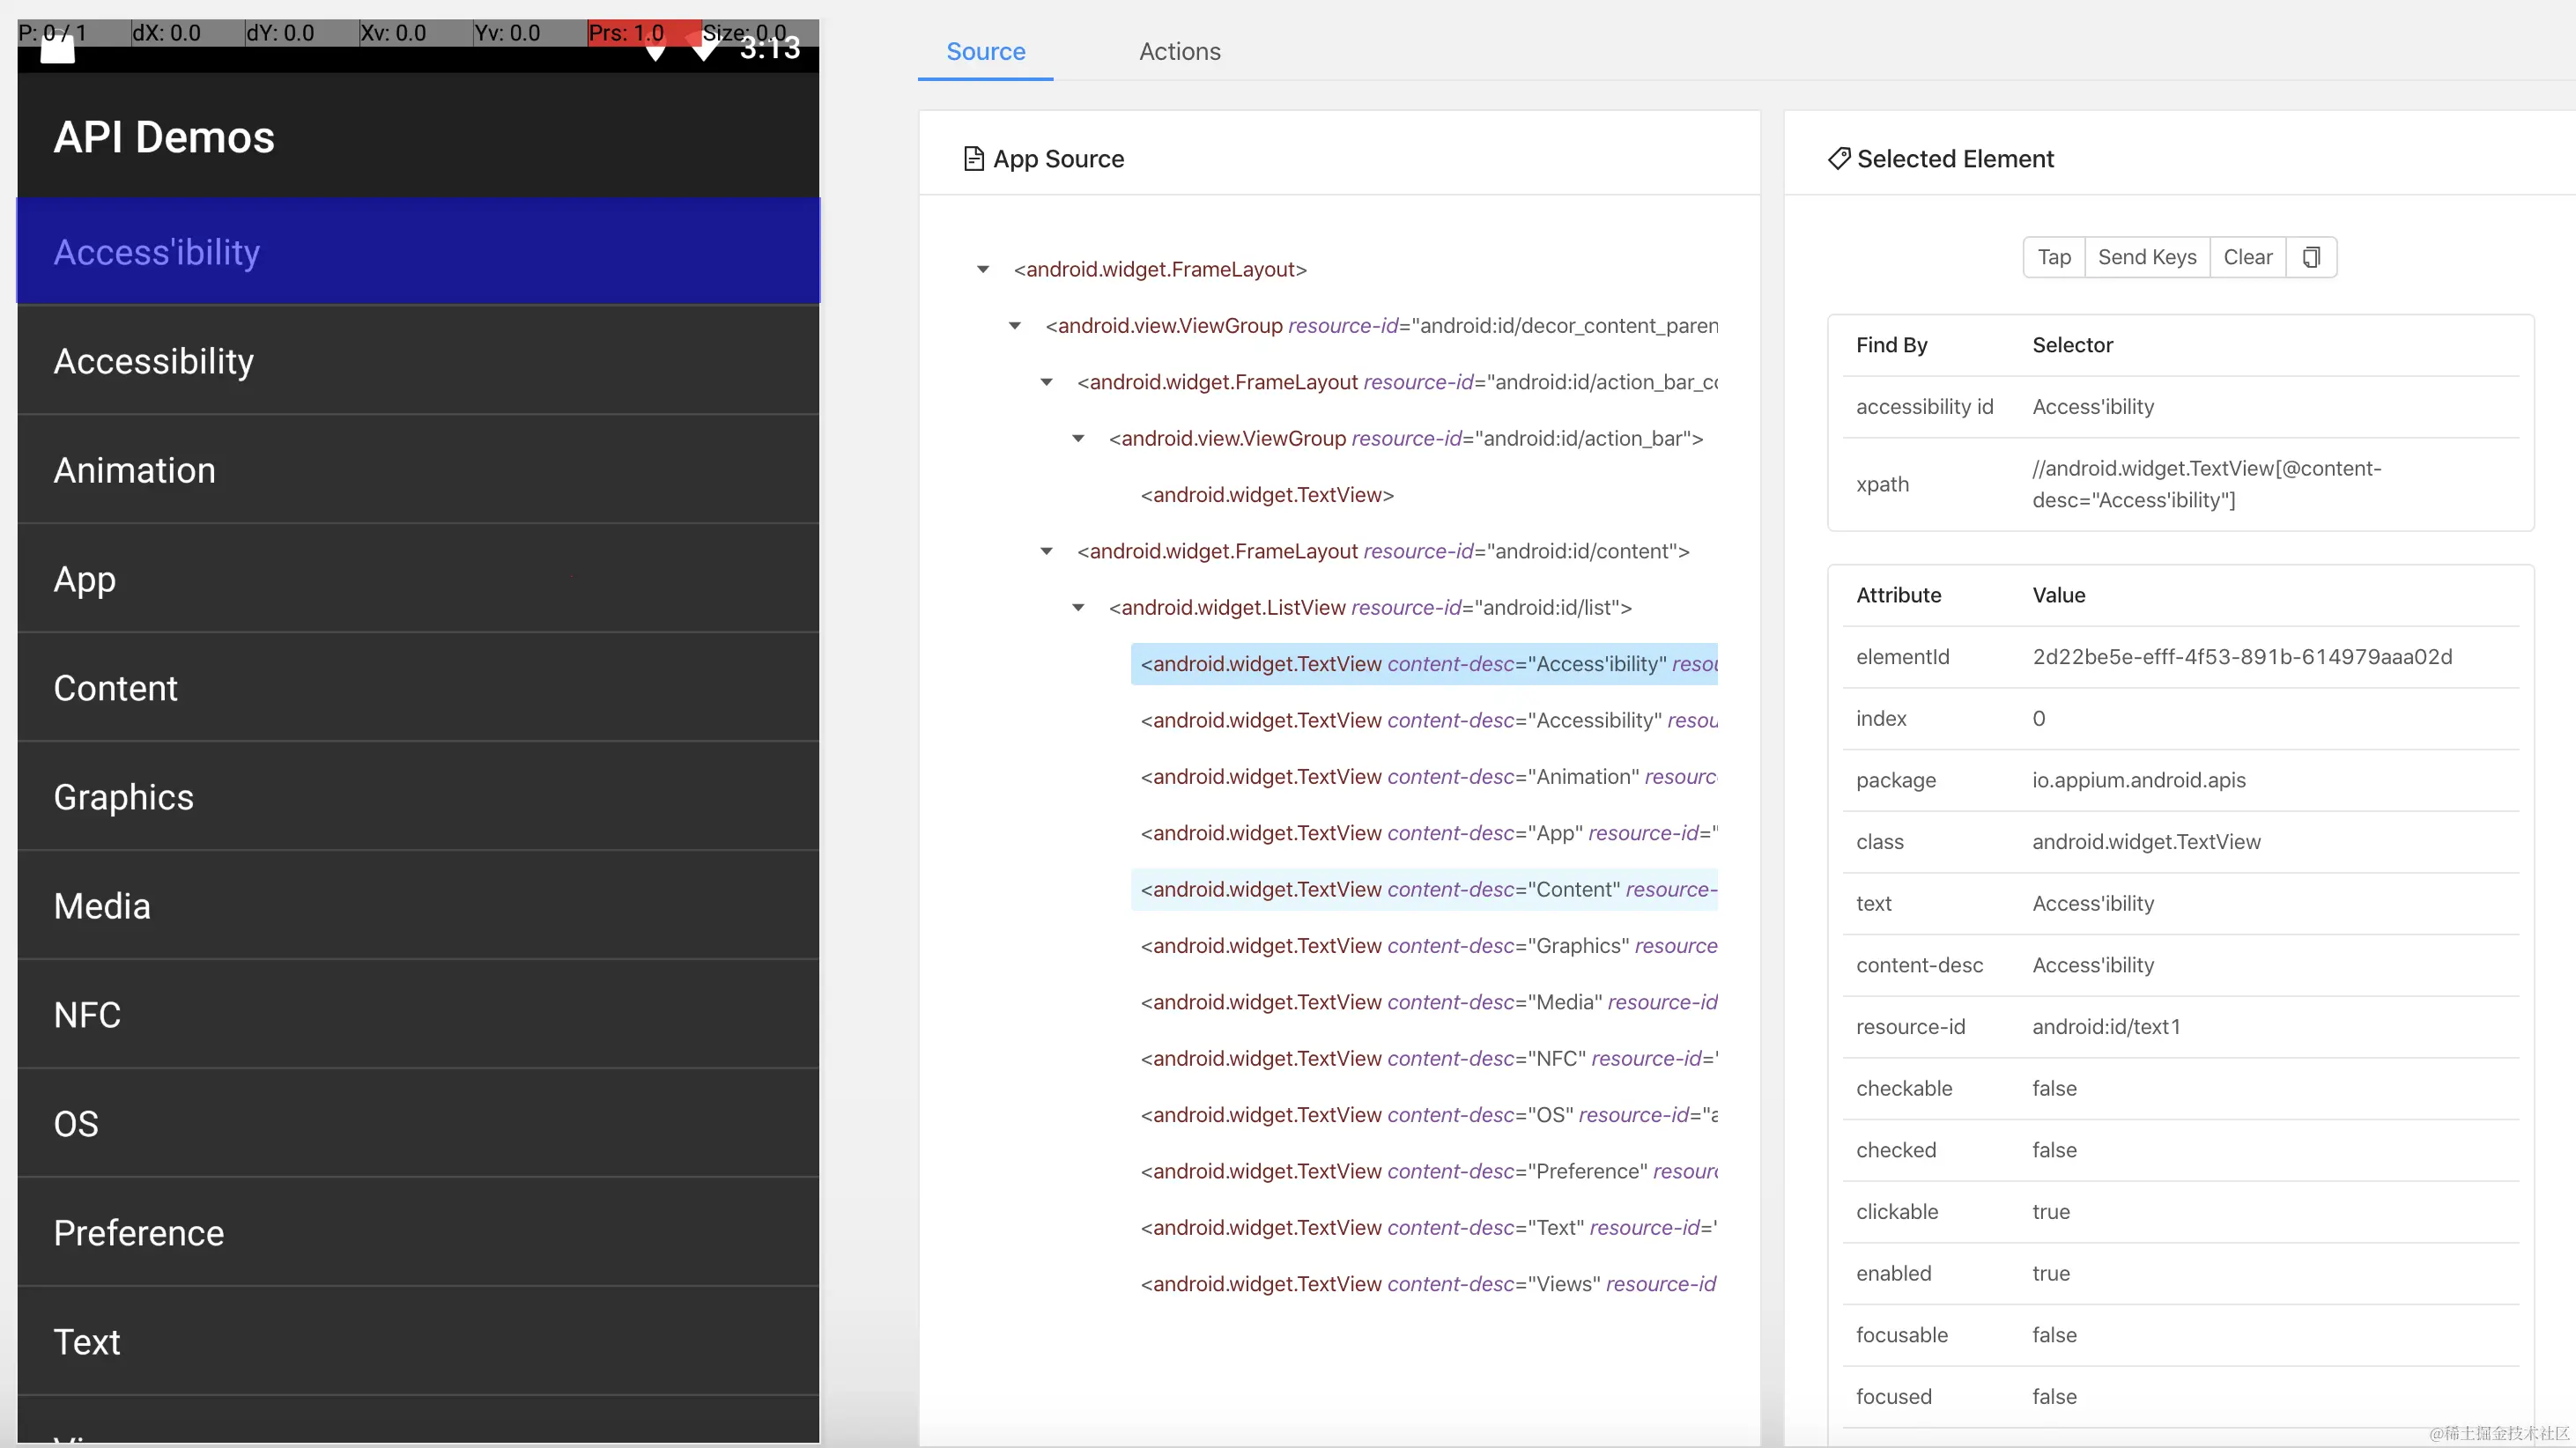The image size is (2576, 1448).
Task: Collapse the decor_content_parent ViewGroup node
Action: (x=1015, y=326)
